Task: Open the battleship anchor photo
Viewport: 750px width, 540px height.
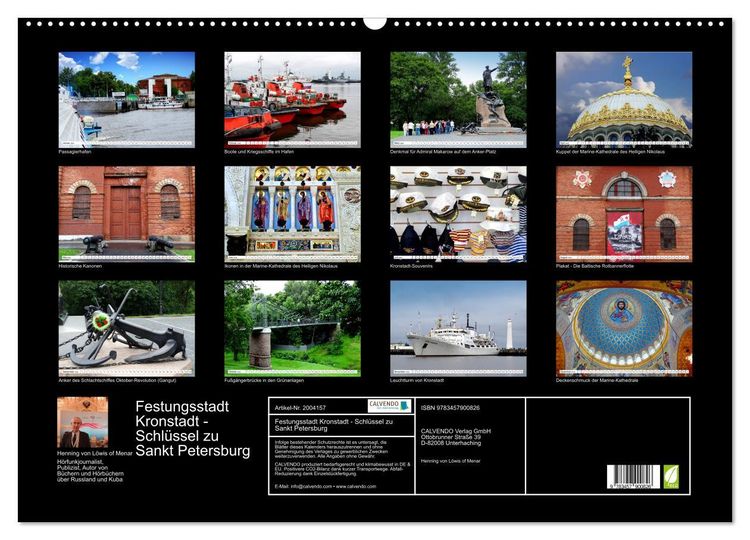Action: [x=127, y=328]
